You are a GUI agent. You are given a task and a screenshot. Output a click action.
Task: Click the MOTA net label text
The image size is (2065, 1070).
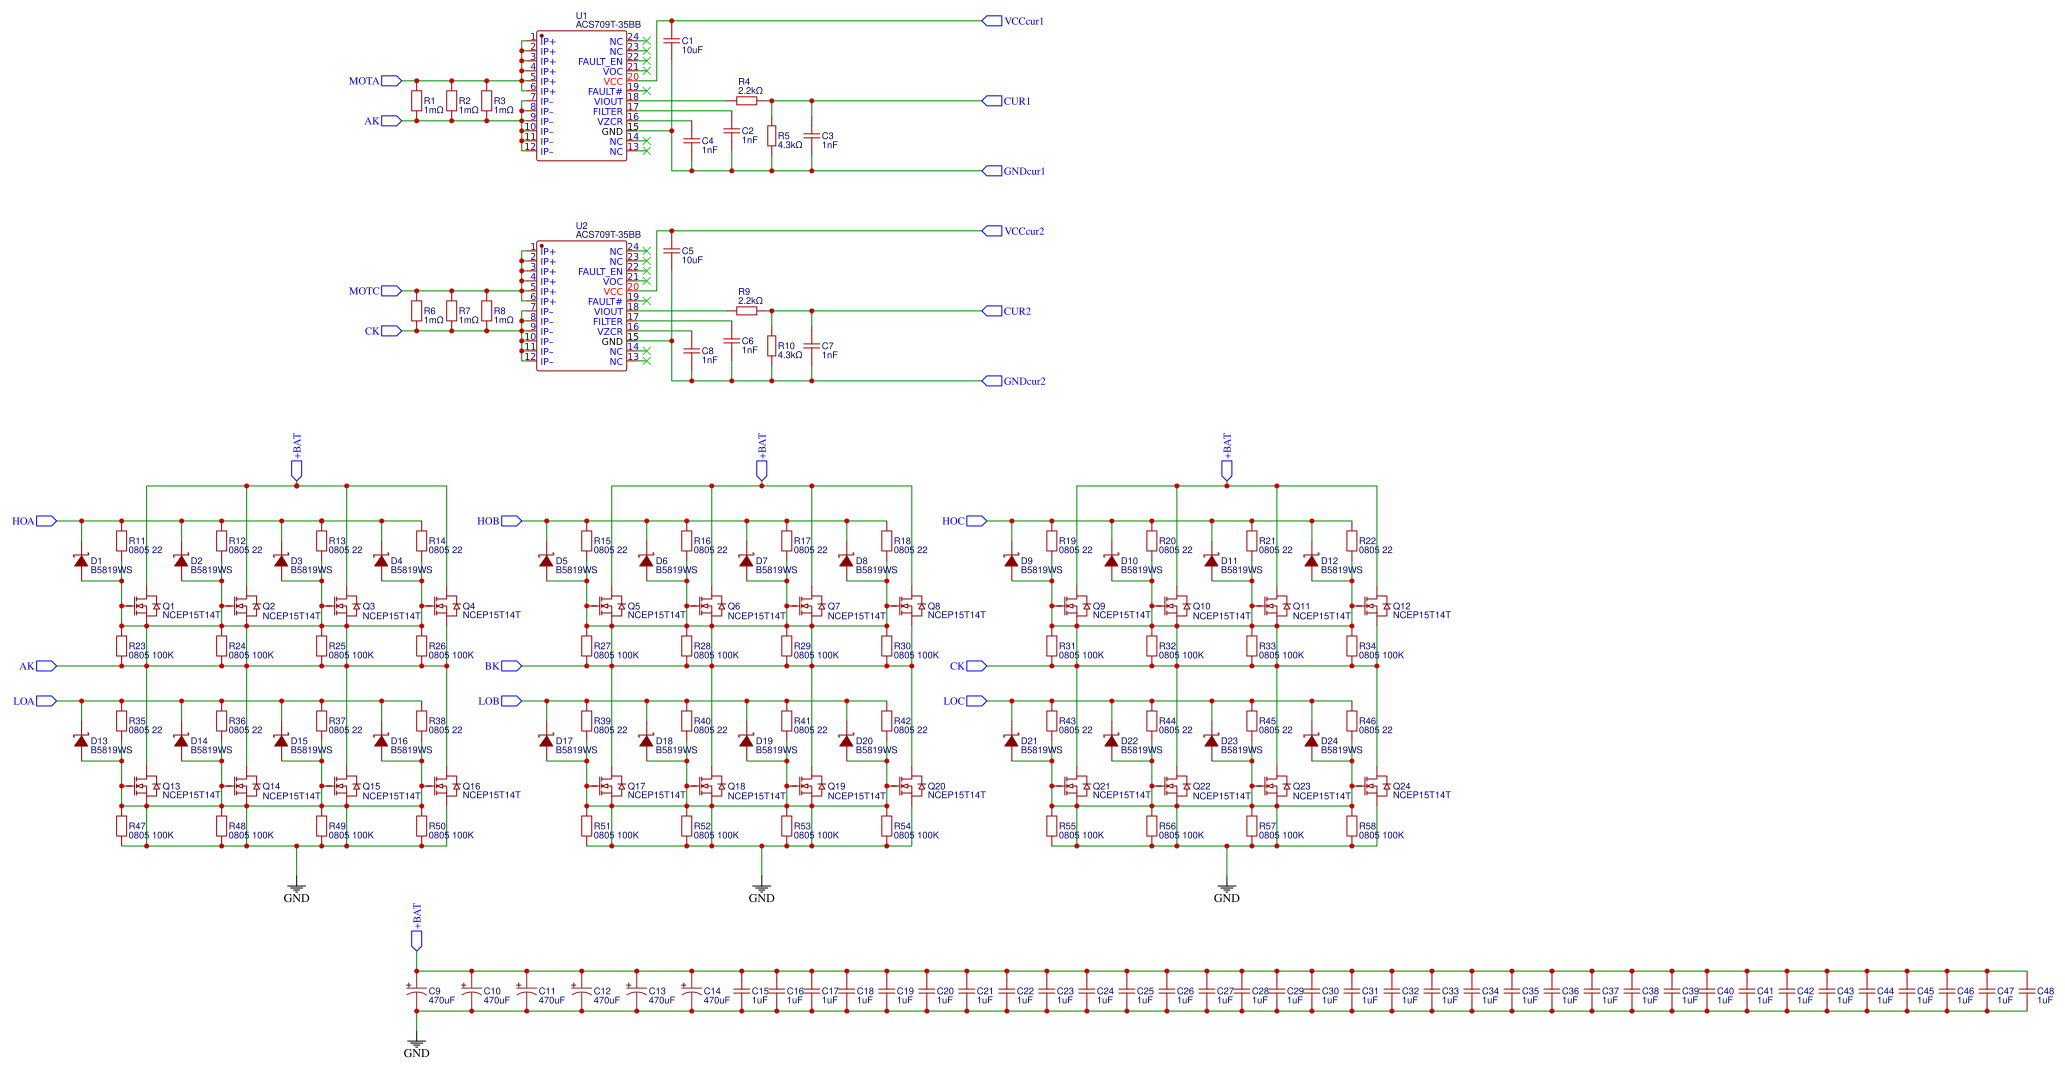pos(363,80)
